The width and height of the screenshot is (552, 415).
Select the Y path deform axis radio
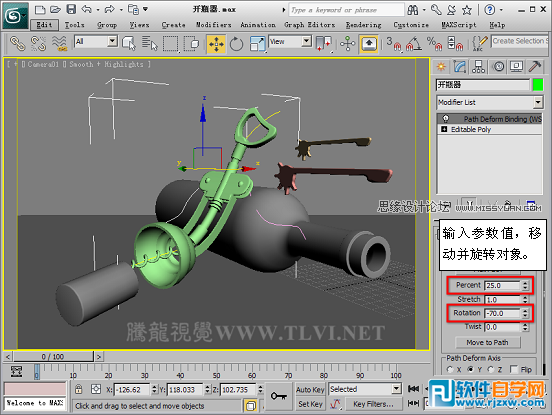point(470,370)
